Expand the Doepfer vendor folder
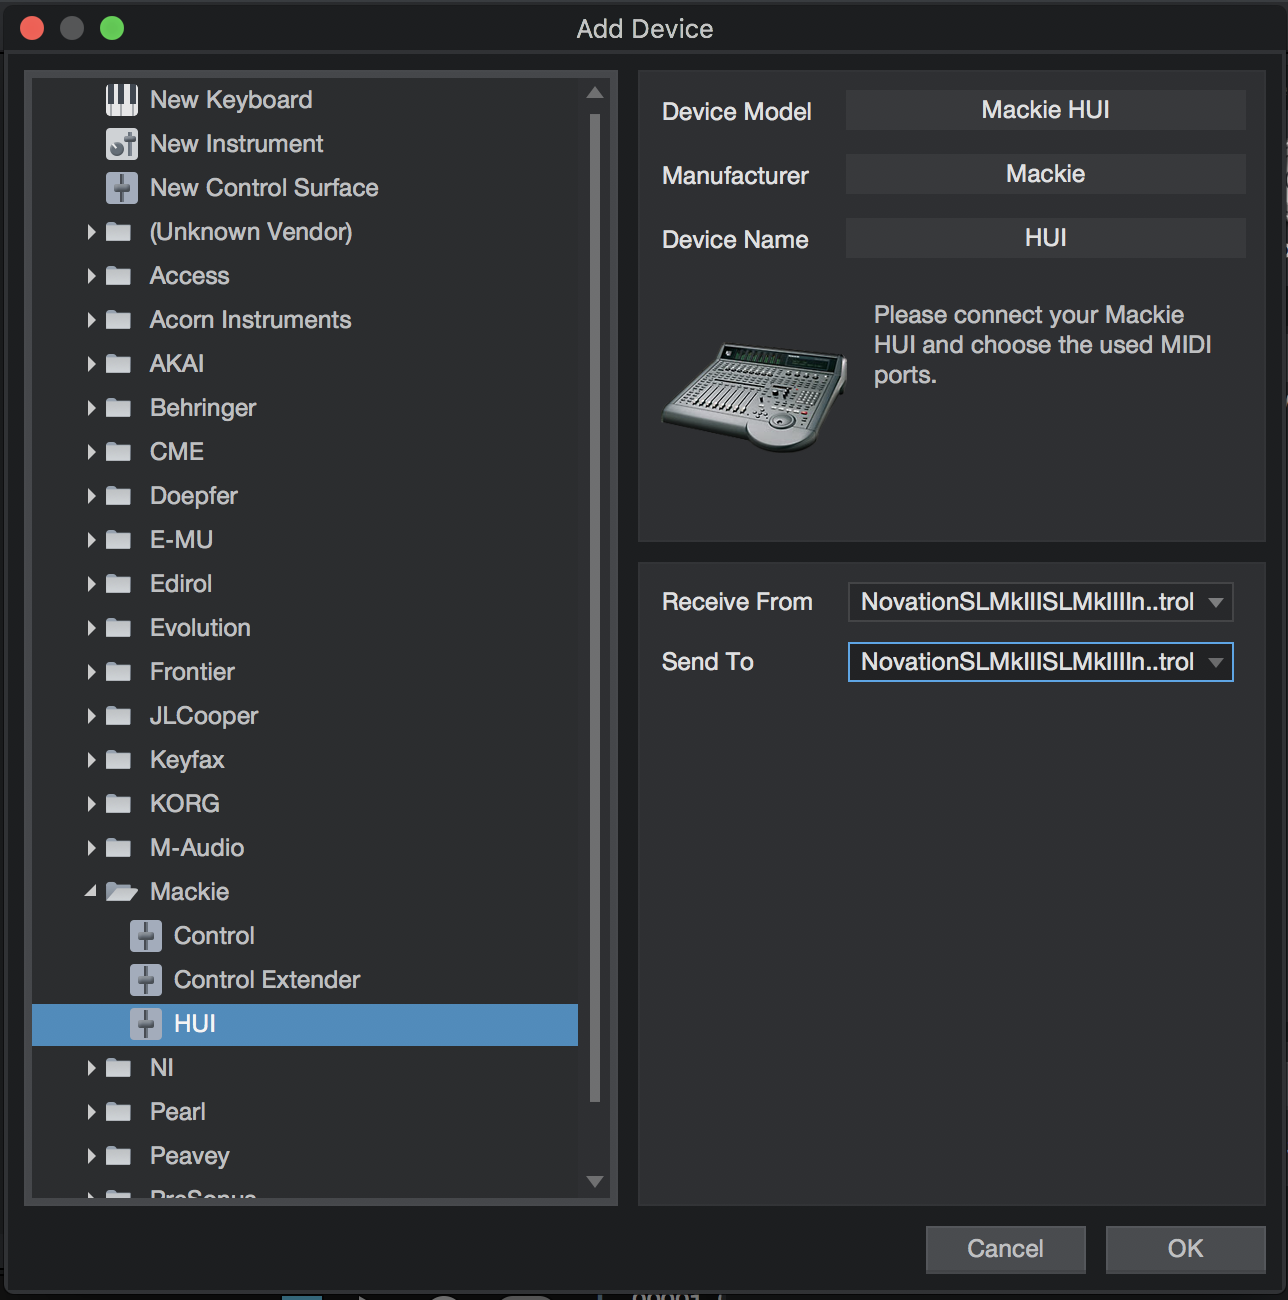The height and width of the screenshot is (1300, 1288). [91, 496]
